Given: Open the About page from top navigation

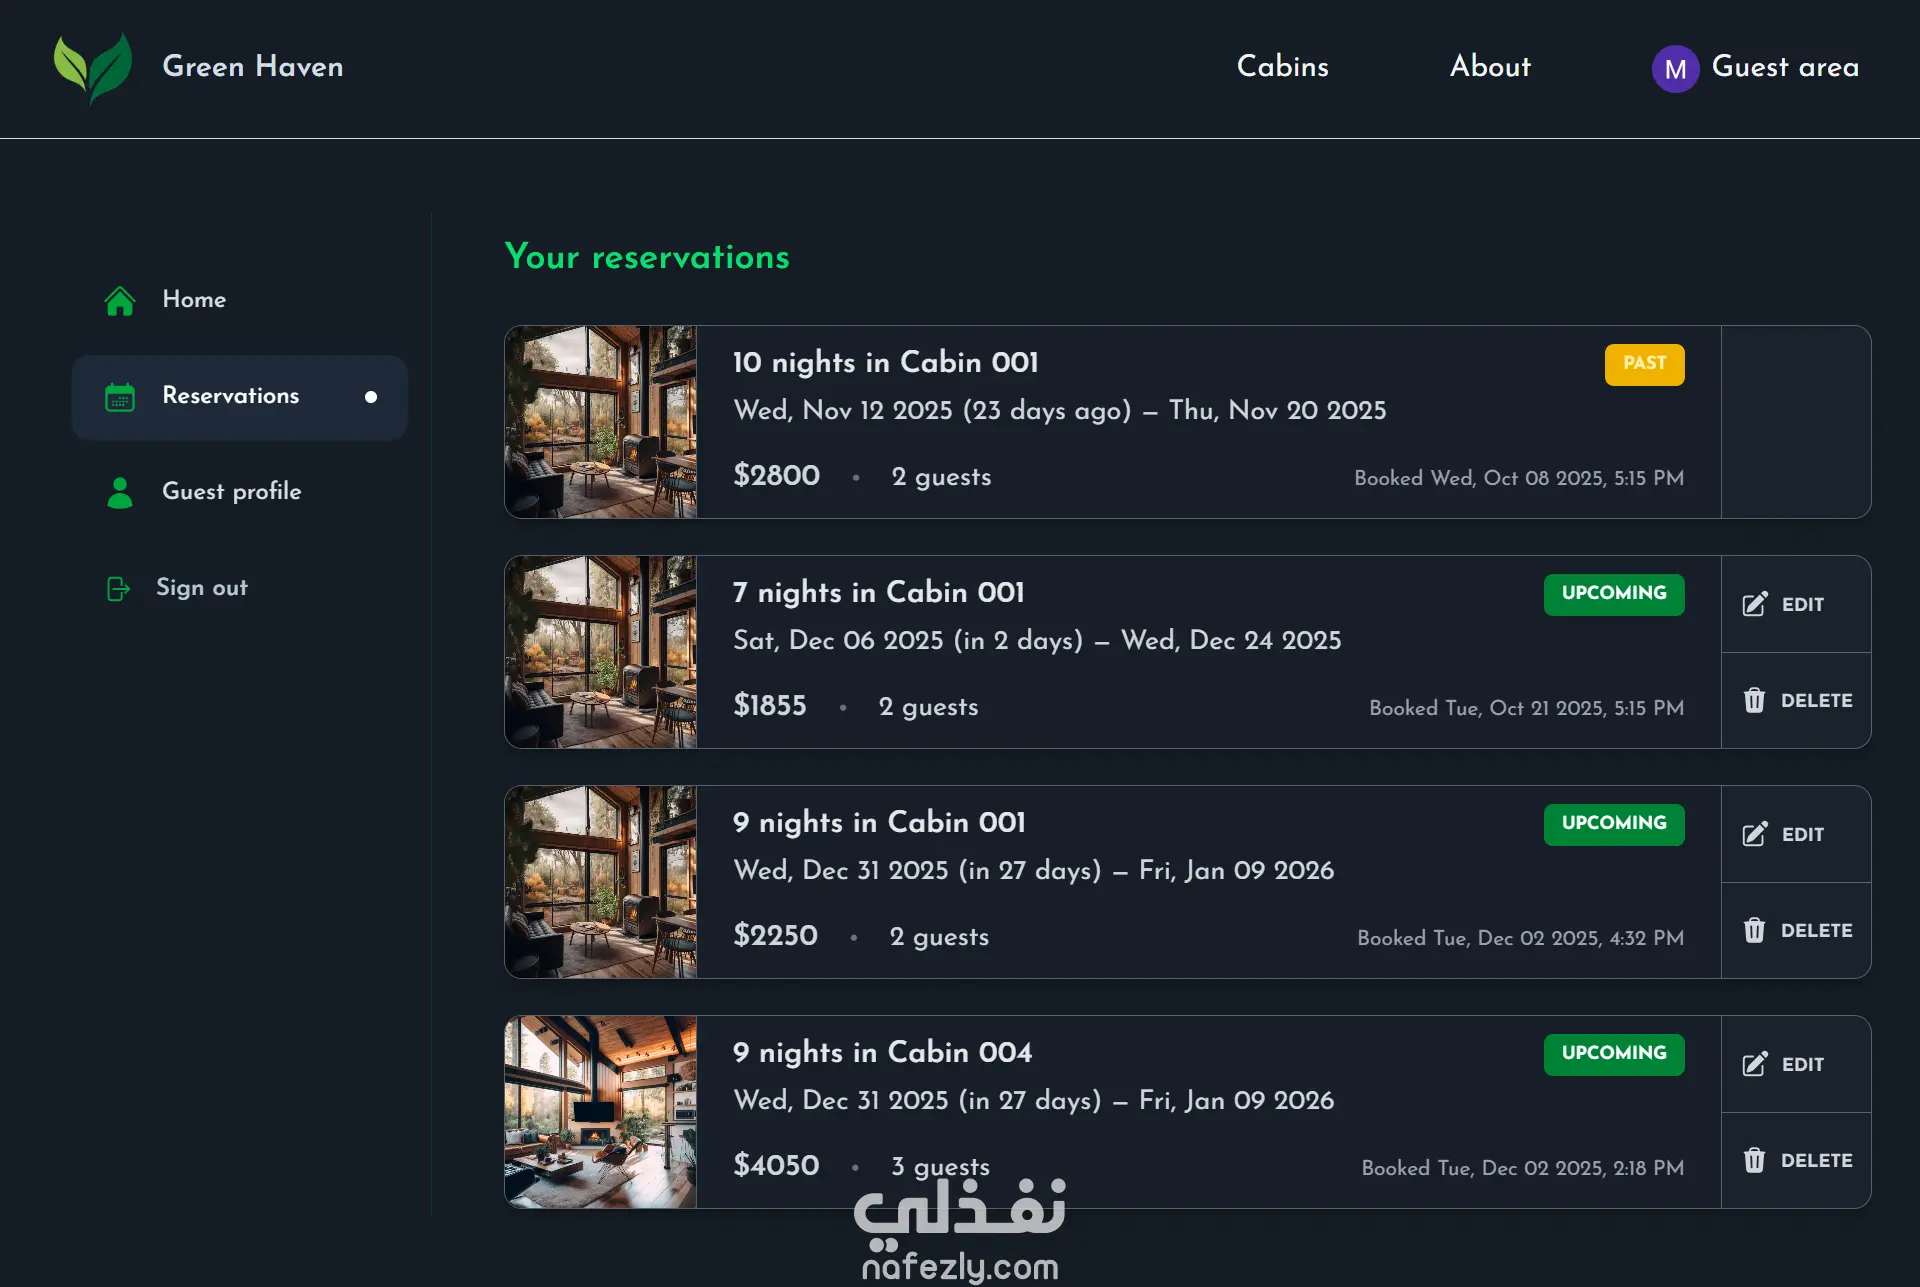Looking at the screenshot, I should (1490, 67).
